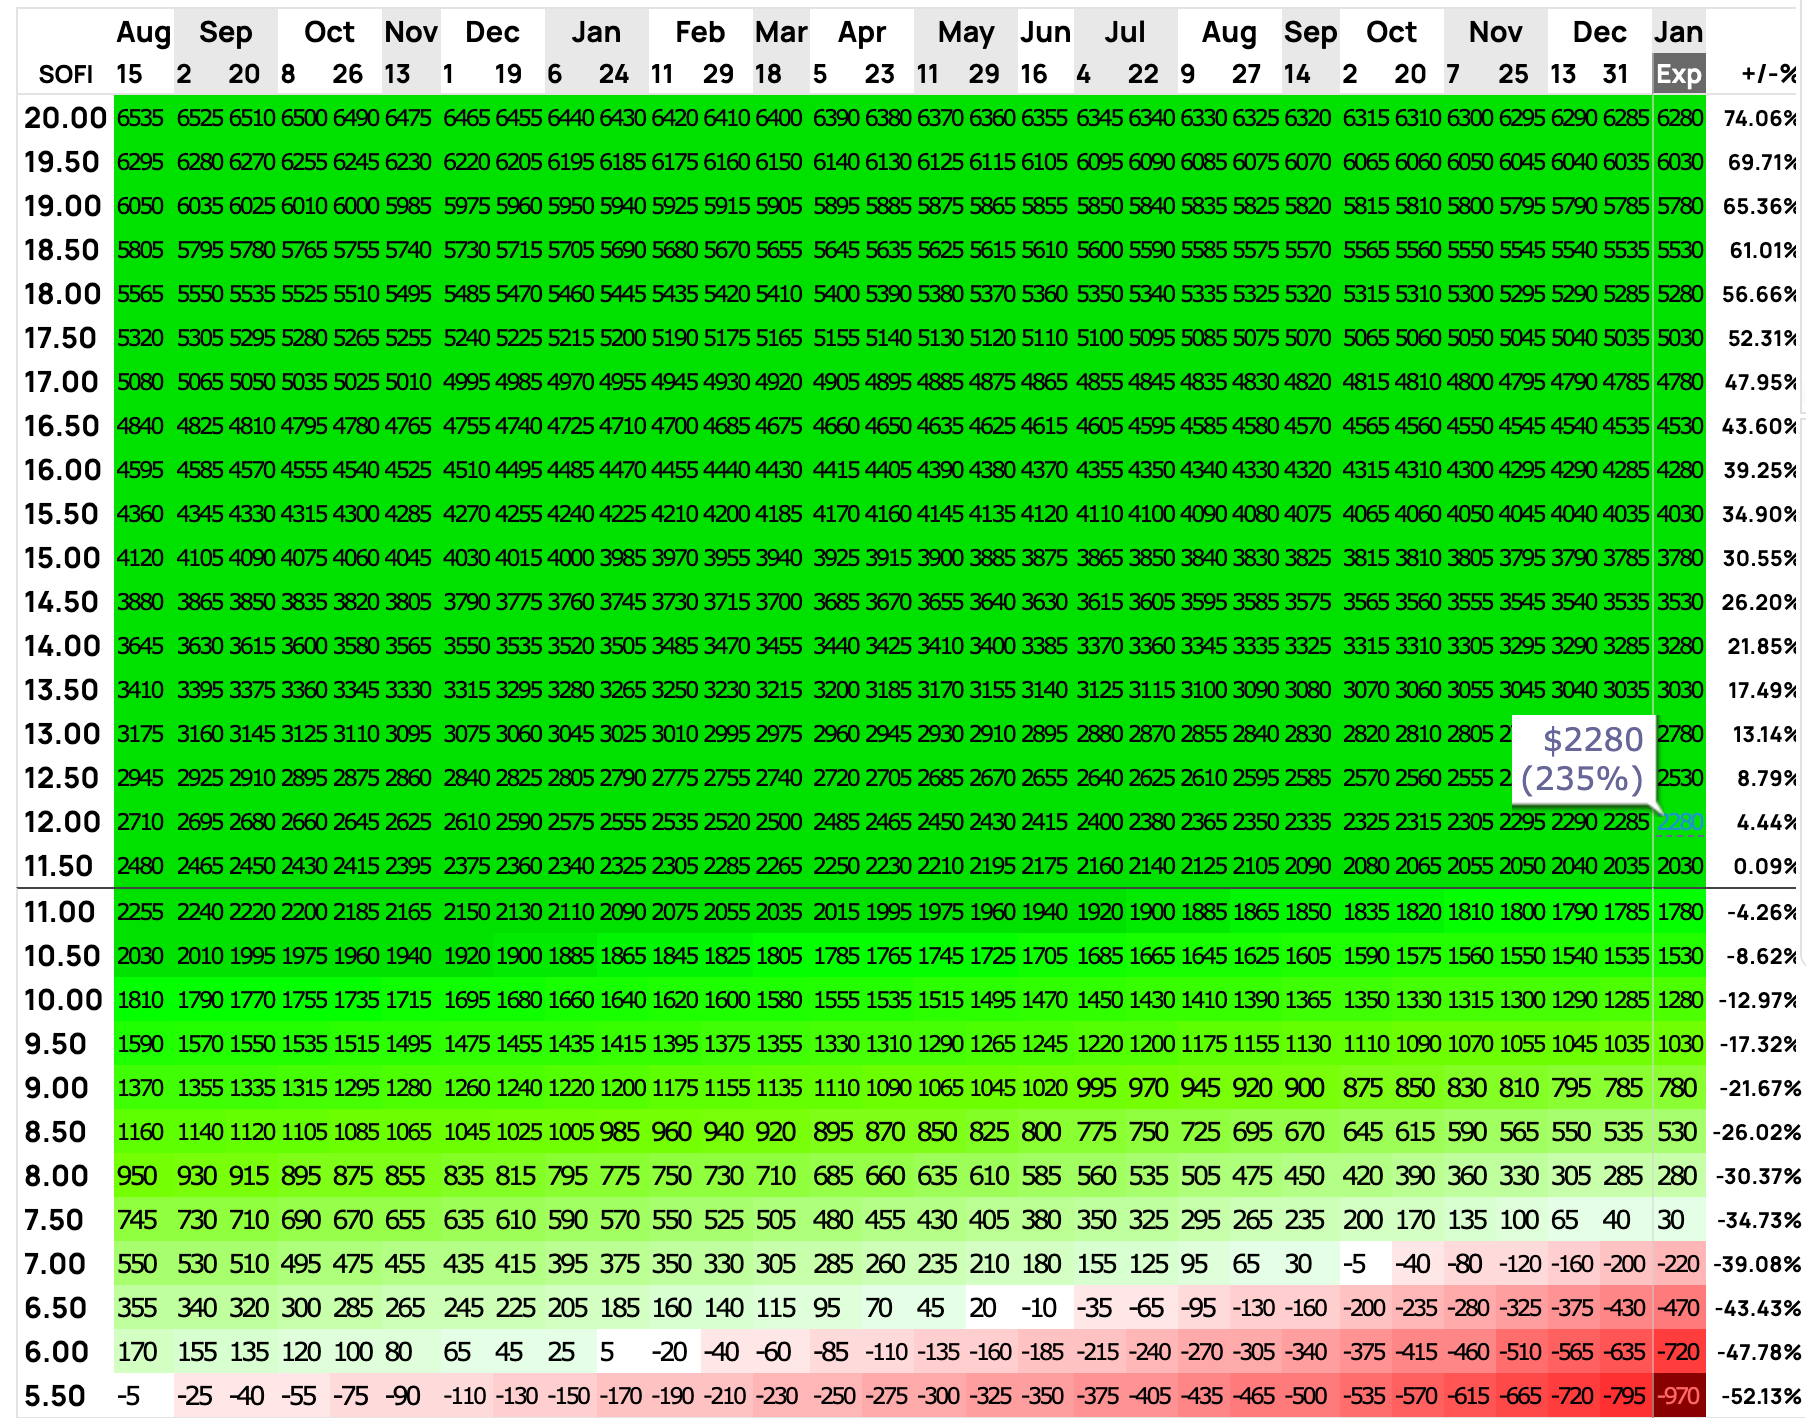Click the date 16 under the Jun header
The height and width of the screenshot is (1418, 1806).
coord(1034,74)
